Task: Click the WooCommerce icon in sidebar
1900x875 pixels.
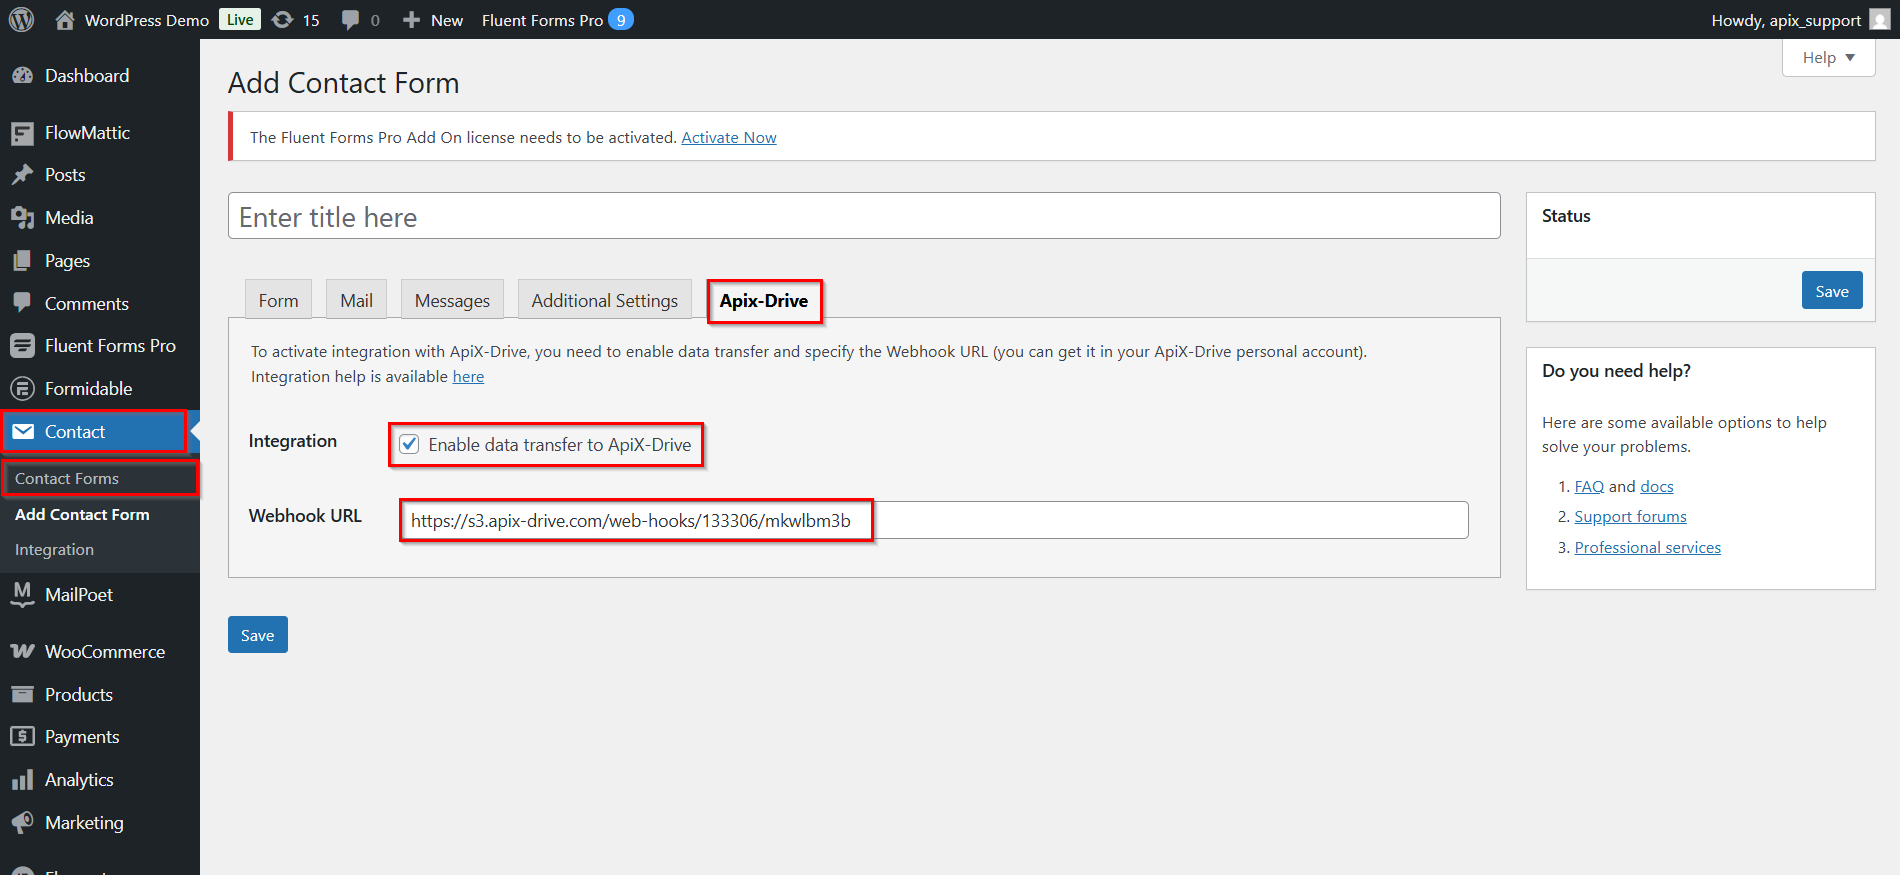Action: click(22, 652)
